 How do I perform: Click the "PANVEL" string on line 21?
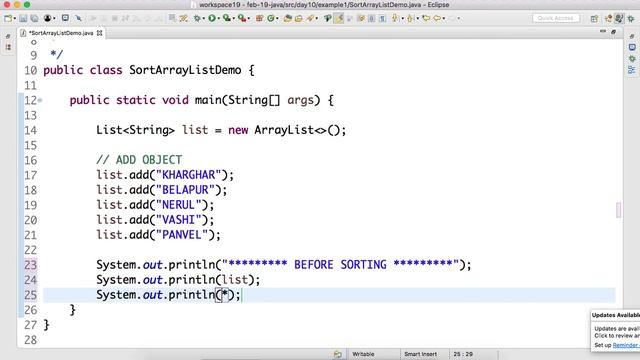coord(182,235)
